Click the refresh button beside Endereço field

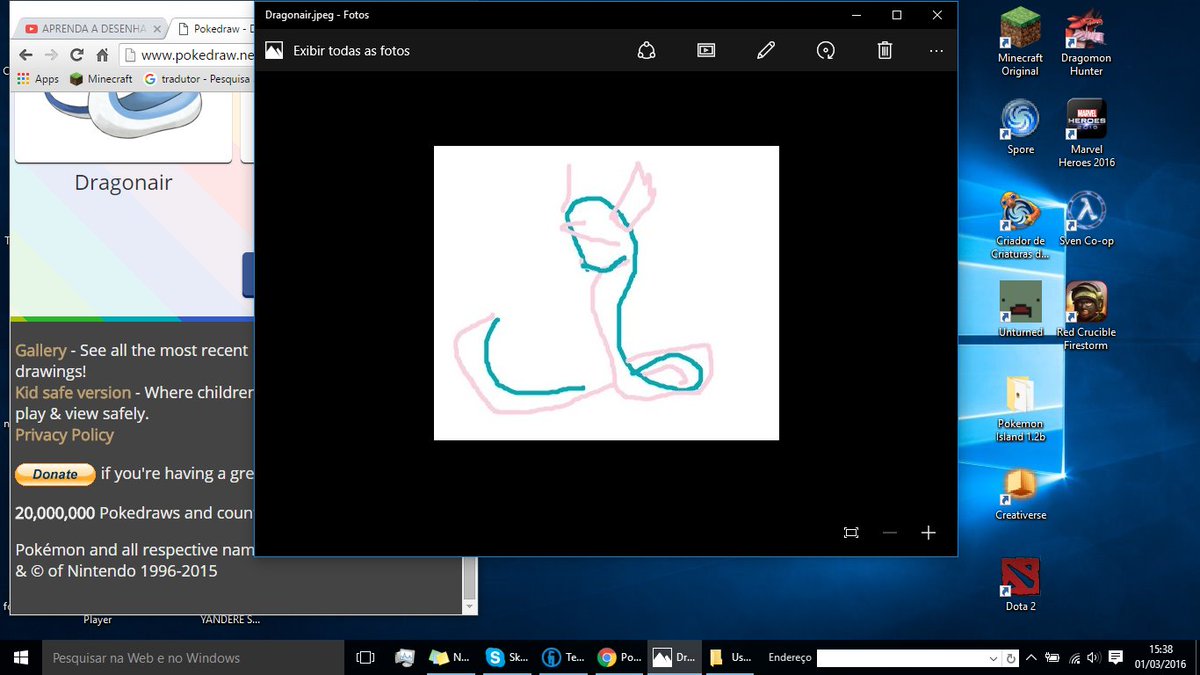(x=1011, y=658)
